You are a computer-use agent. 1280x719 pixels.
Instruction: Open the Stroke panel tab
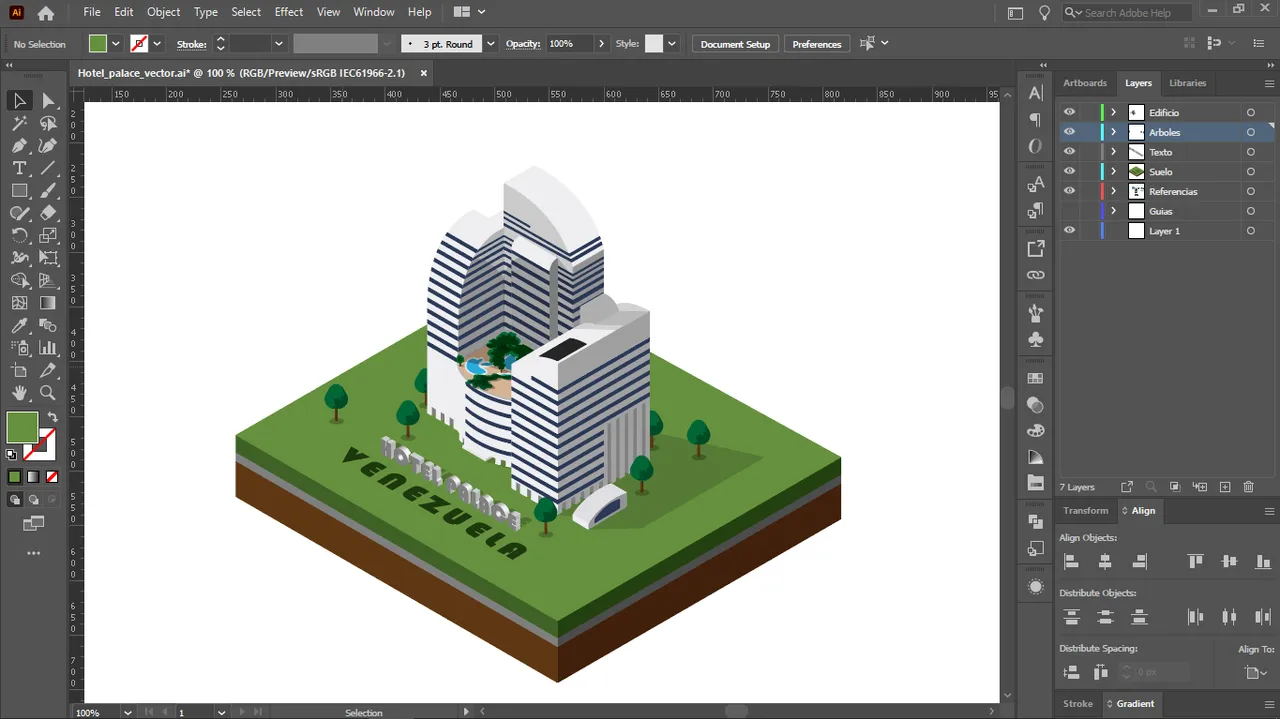tap(1077, 703)
